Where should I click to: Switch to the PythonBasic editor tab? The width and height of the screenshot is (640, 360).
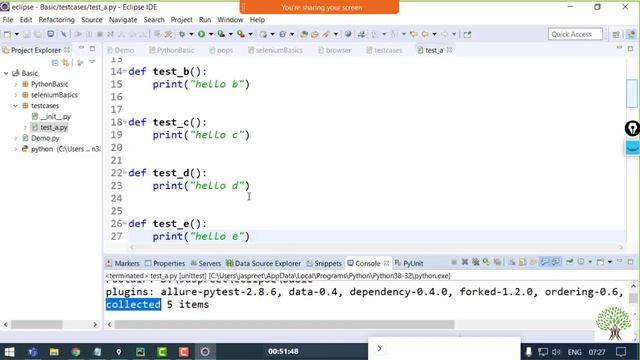[171, 50]
